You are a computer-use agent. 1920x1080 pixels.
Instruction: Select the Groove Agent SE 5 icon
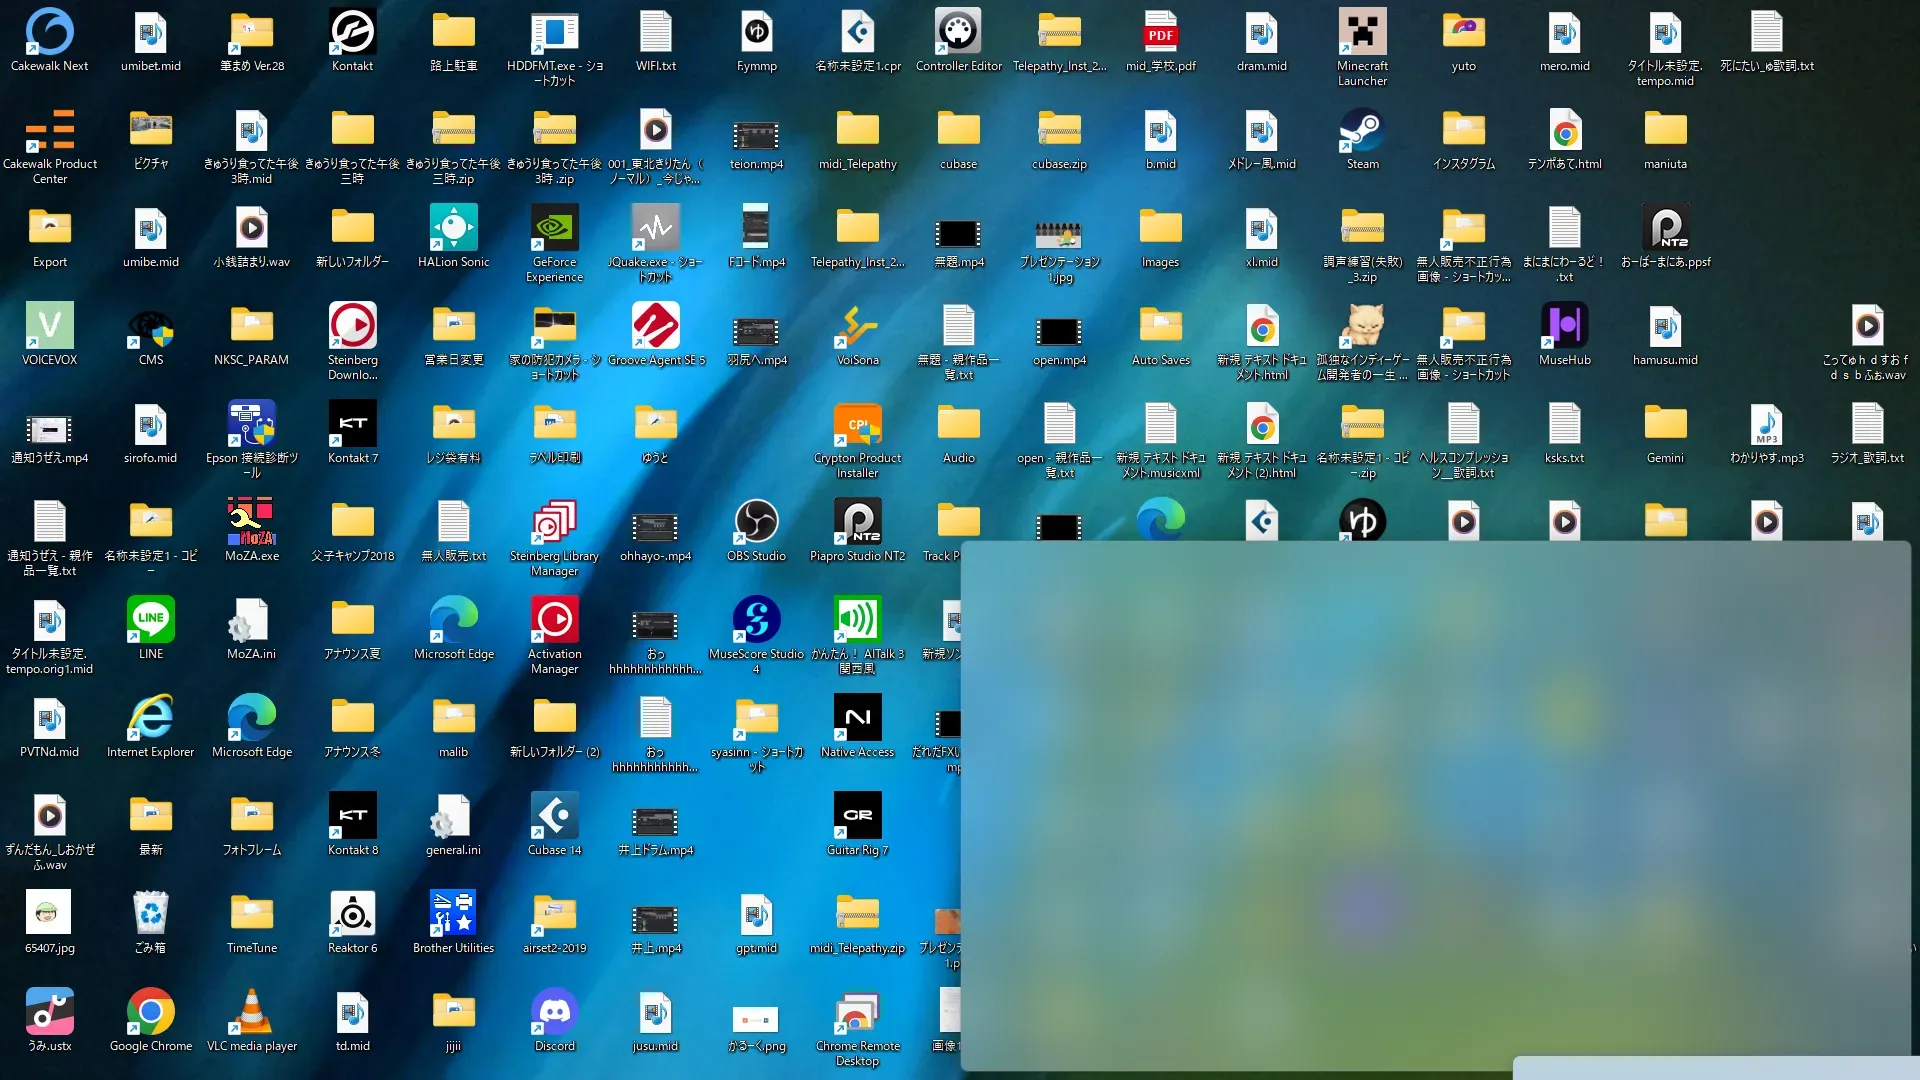point(655,327)
